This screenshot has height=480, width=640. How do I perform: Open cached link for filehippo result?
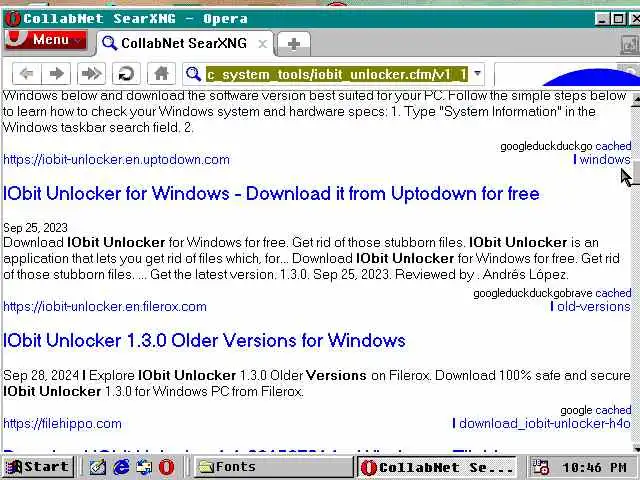[x=613, y=410]
